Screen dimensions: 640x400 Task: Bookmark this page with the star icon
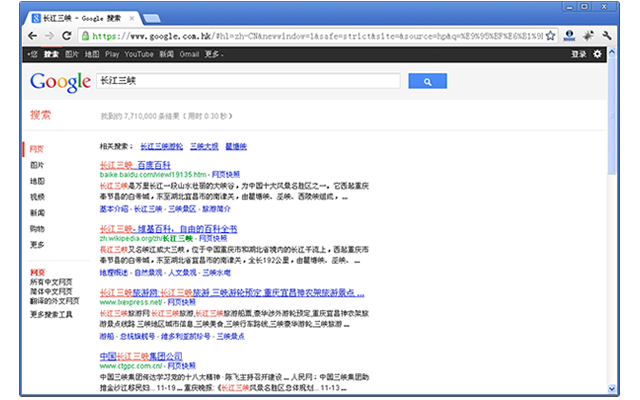click(550, 36)
